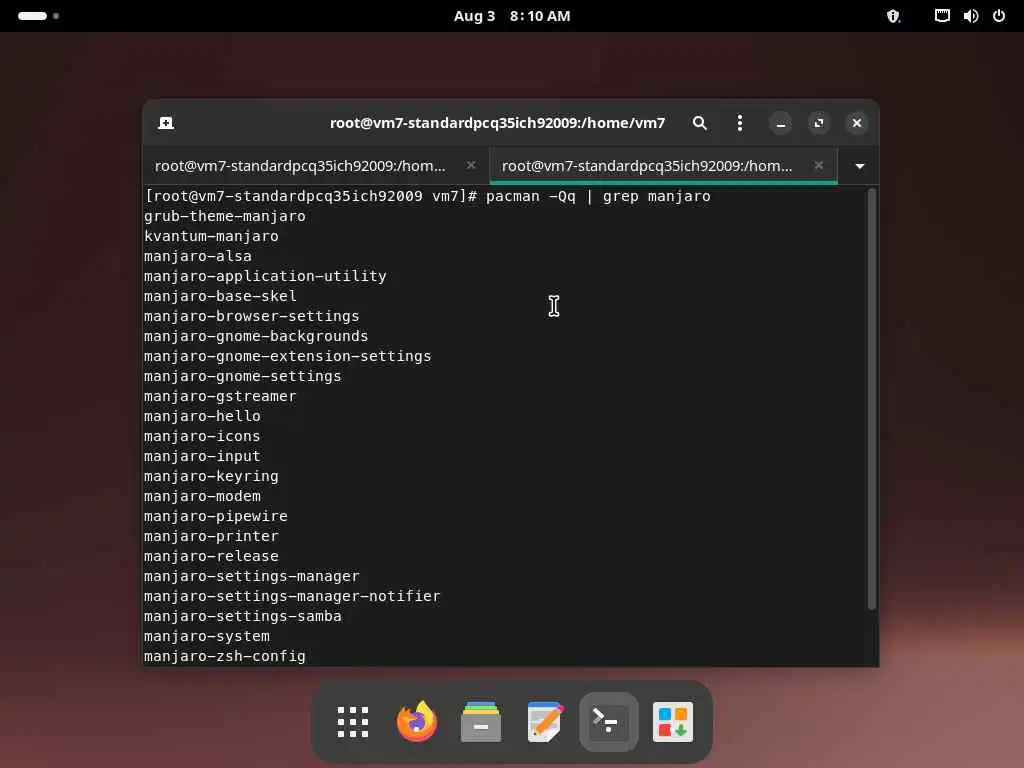Open terminal search with the magnifier icon
Viewport: 1024px width, 768px height.
699,123
